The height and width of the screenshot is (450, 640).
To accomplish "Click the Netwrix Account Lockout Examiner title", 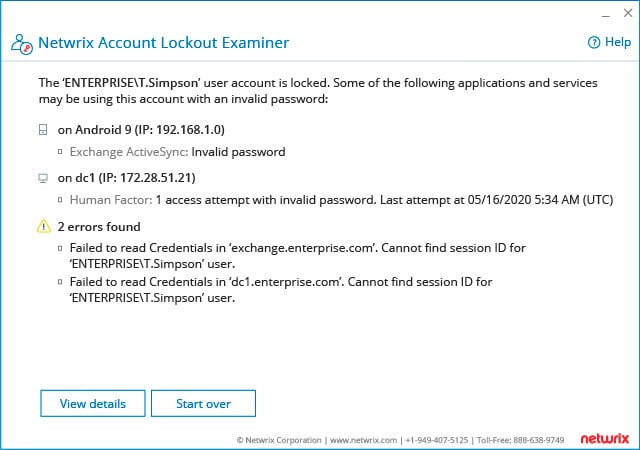I will pyautogui.click(x=163, y=43).
